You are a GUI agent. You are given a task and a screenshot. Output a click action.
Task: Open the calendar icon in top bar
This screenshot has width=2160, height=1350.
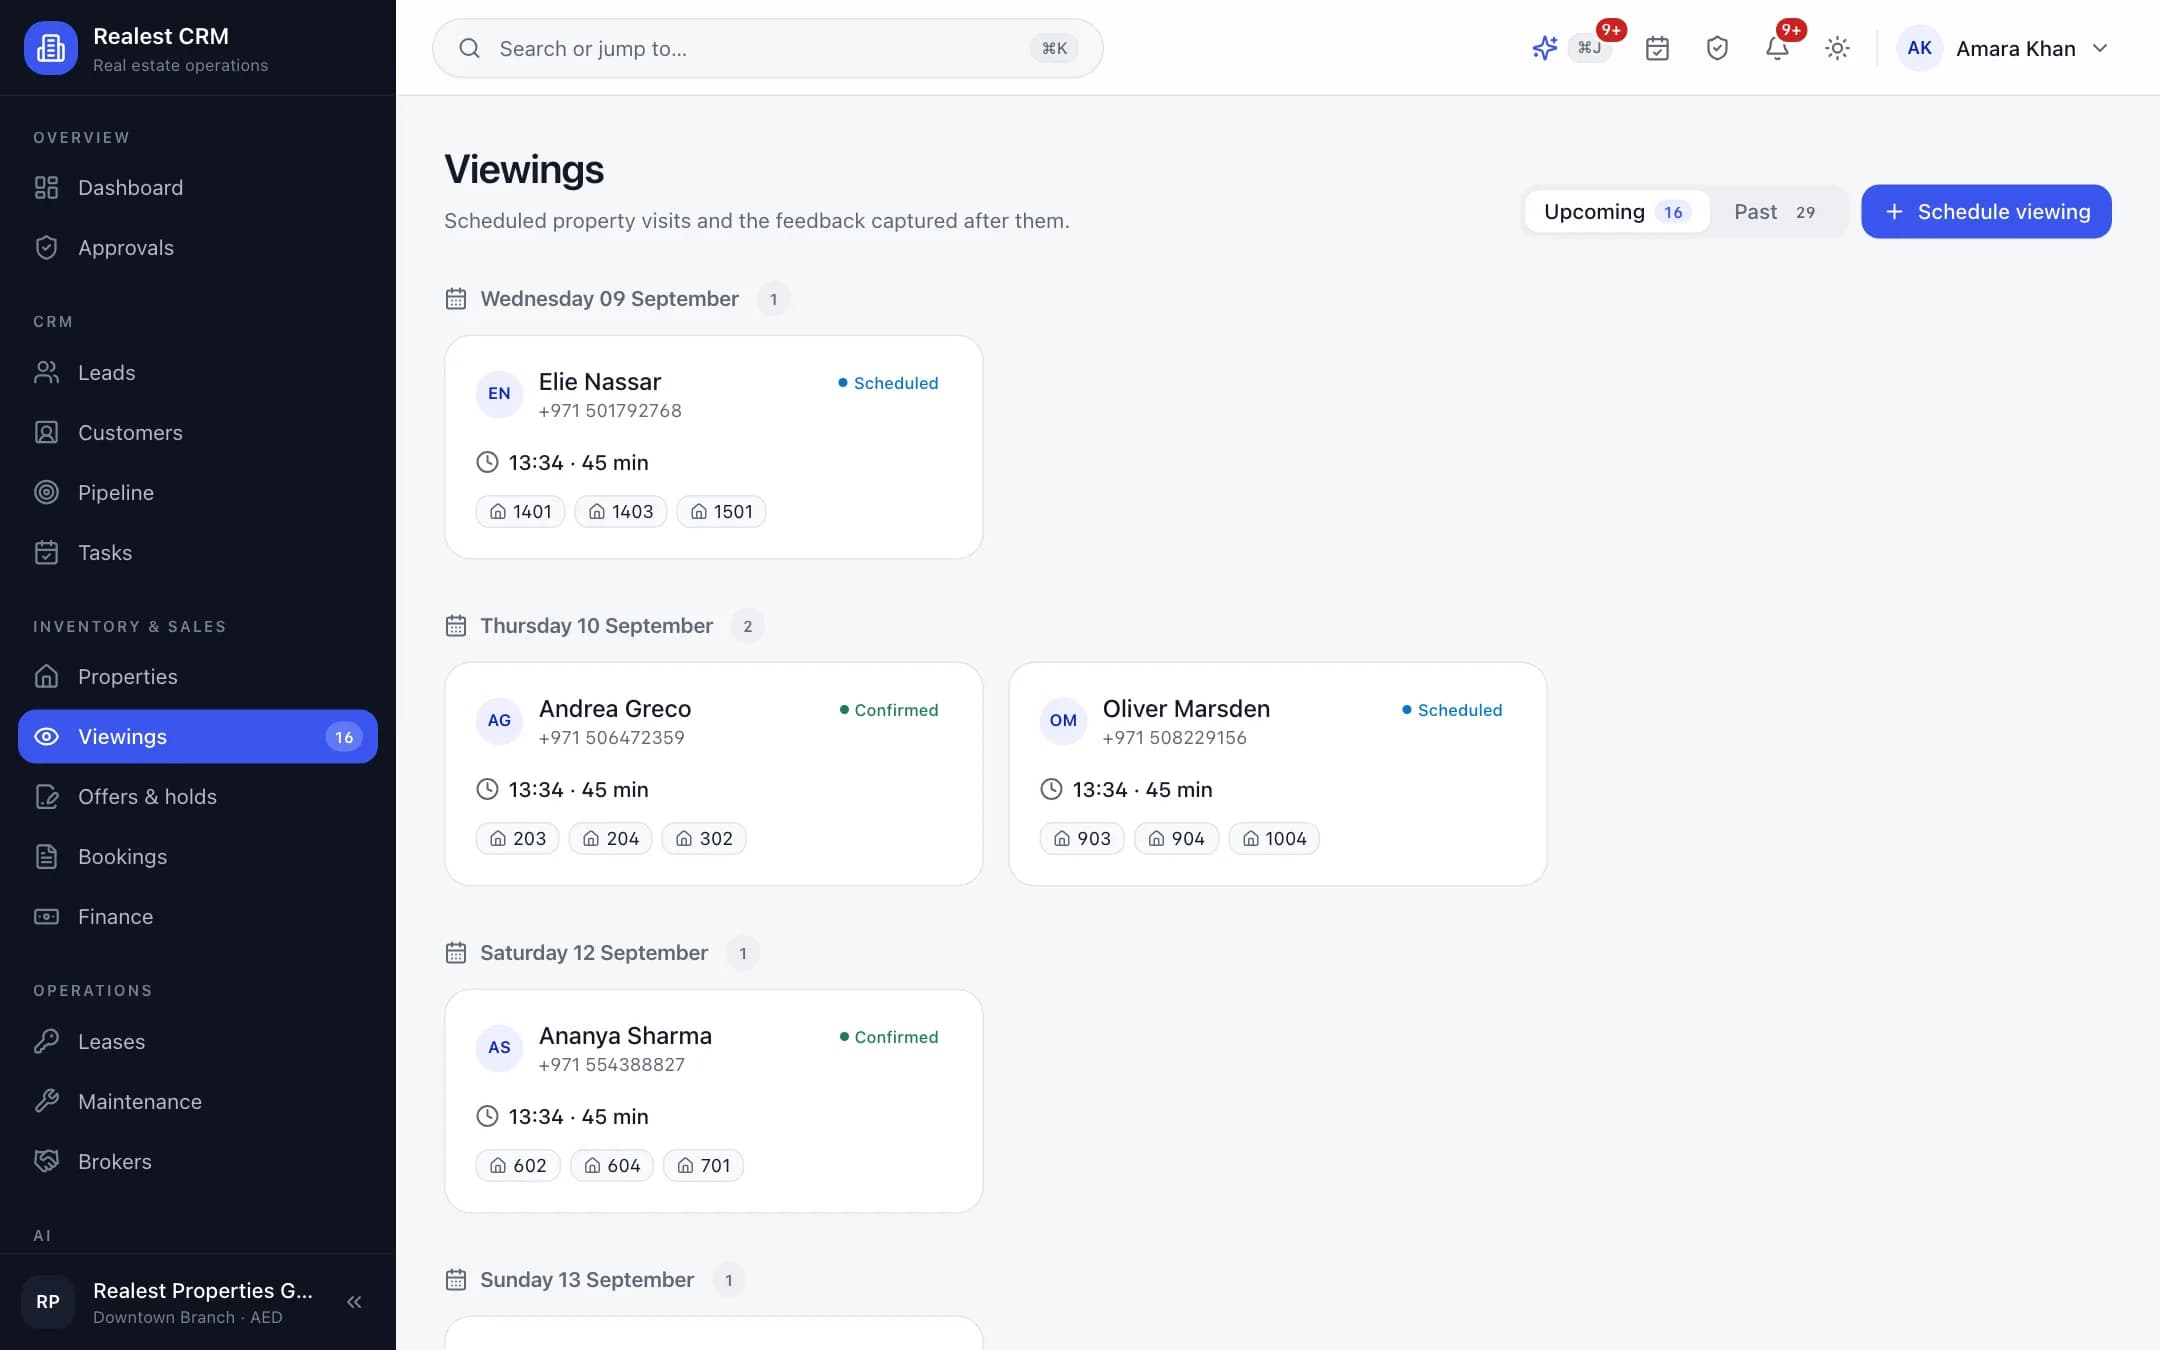(1657, 48)
